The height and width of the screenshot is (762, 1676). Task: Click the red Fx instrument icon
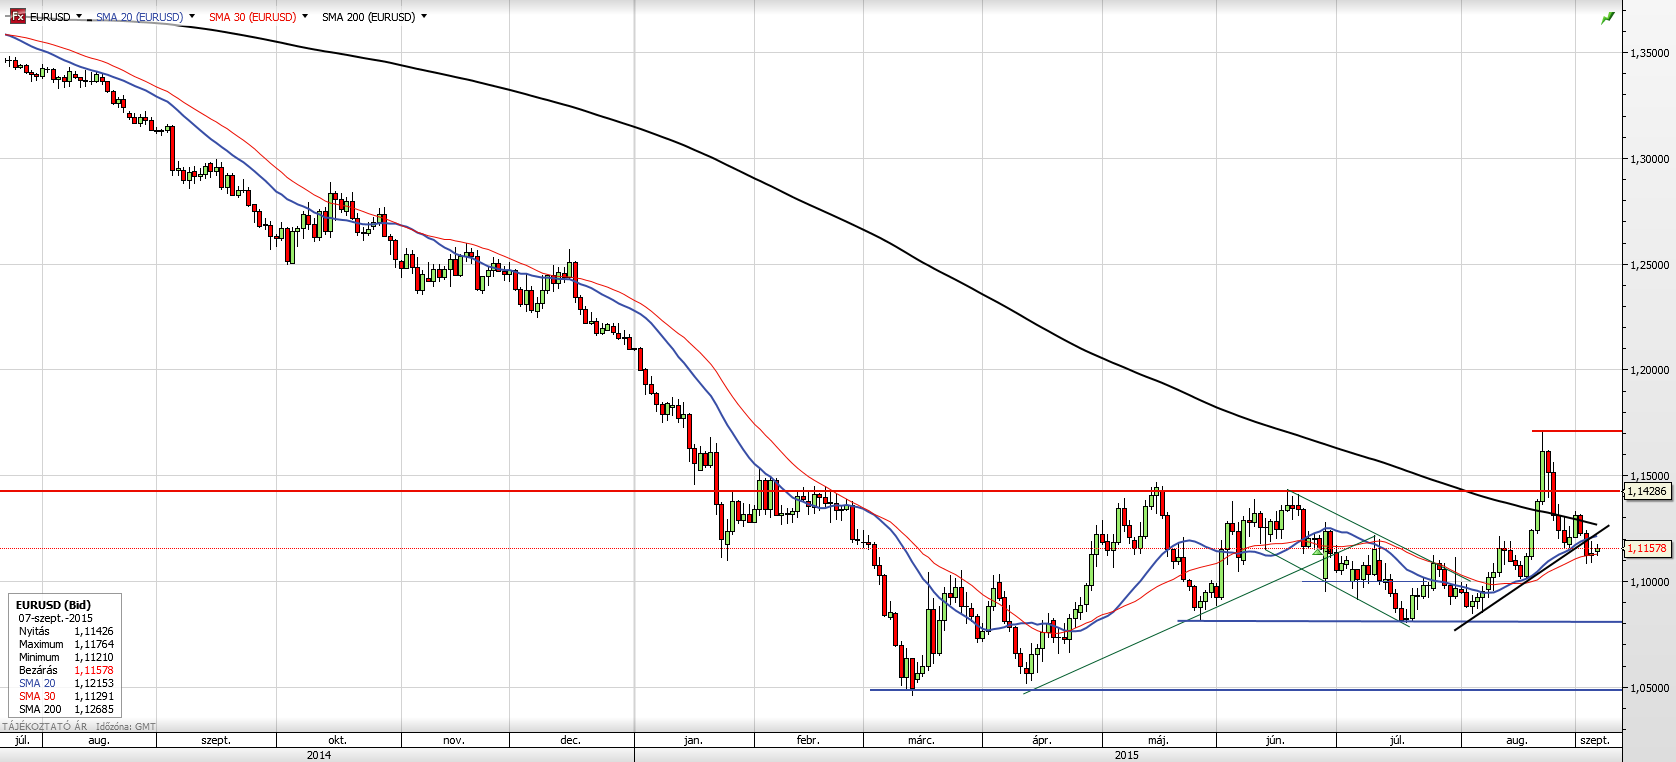pyautogui.click(x=17, y=17)
